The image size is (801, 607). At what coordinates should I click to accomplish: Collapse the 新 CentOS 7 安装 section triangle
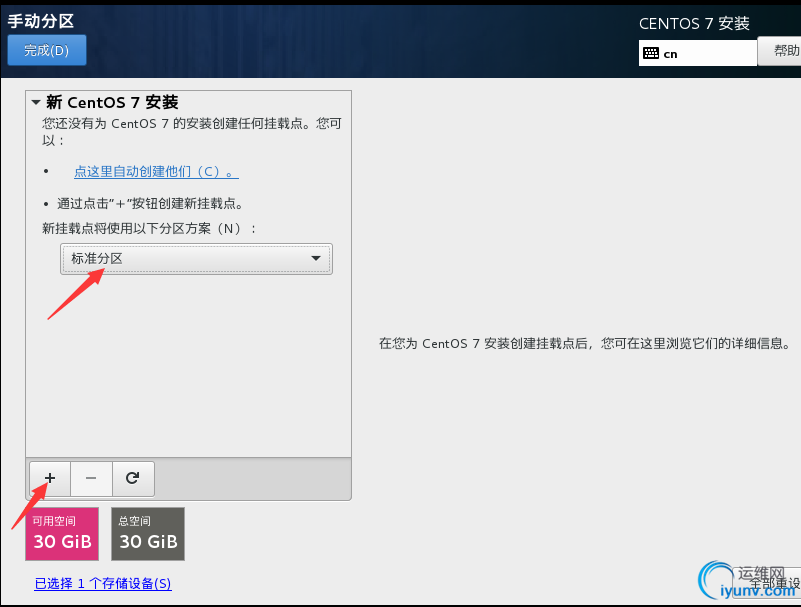(x=36, y=102)
